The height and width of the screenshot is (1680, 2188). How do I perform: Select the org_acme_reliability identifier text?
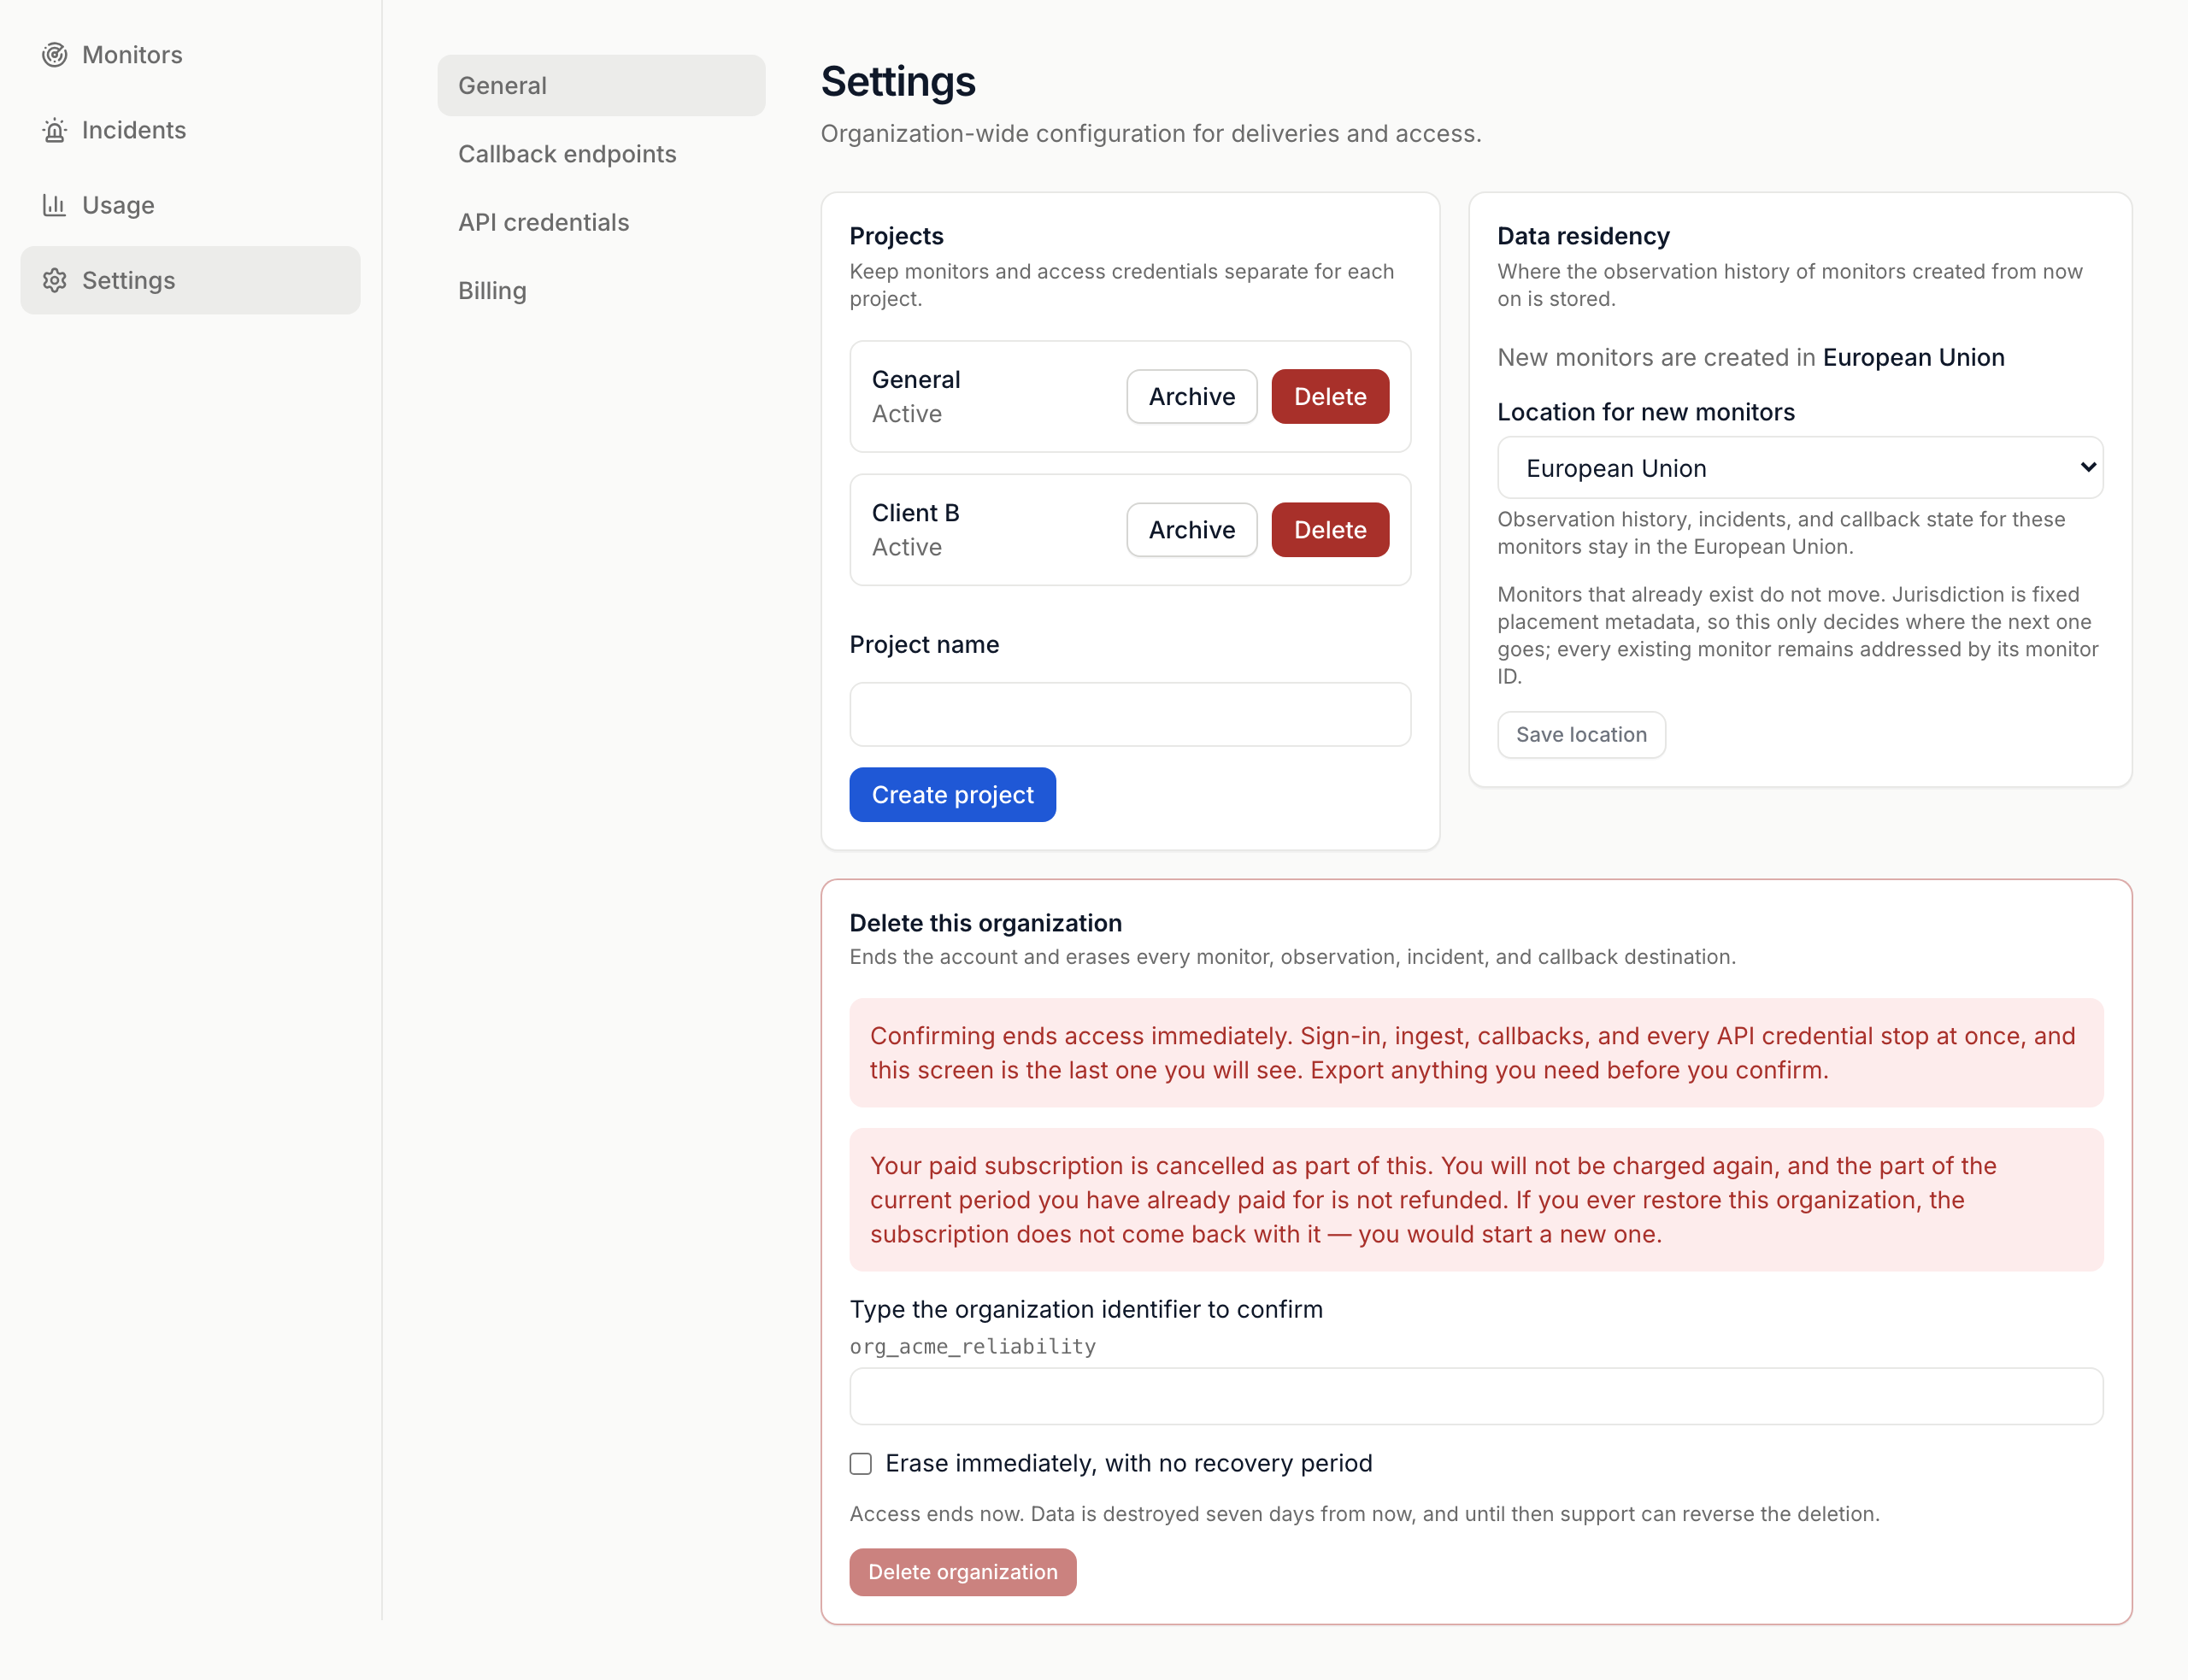972,1347
